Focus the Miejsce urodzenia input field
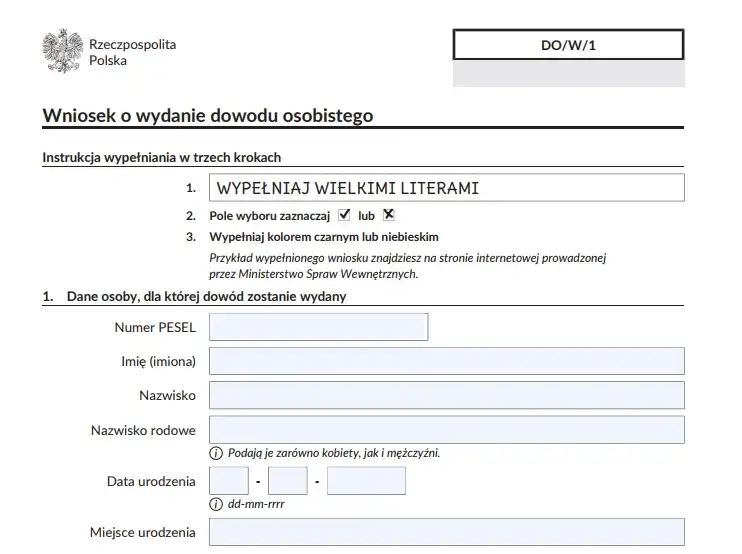Screen dimensions: 742x554 click(447, 532)
